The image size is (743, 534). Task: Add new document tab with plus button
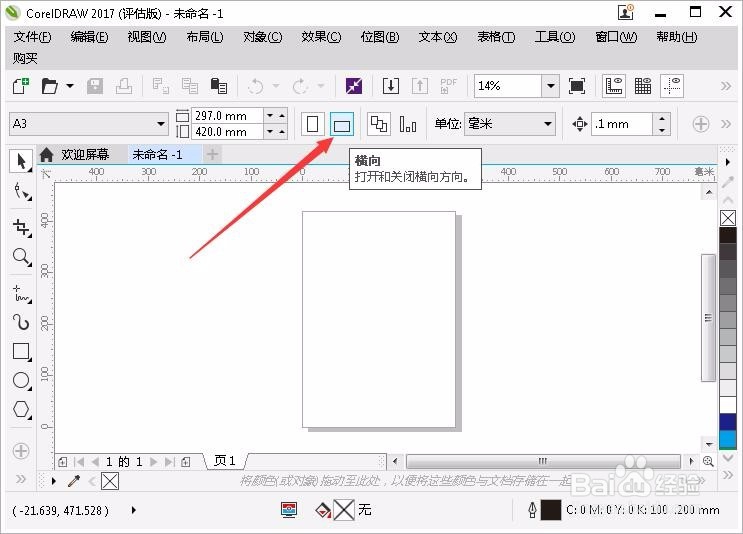coord(213,154)
